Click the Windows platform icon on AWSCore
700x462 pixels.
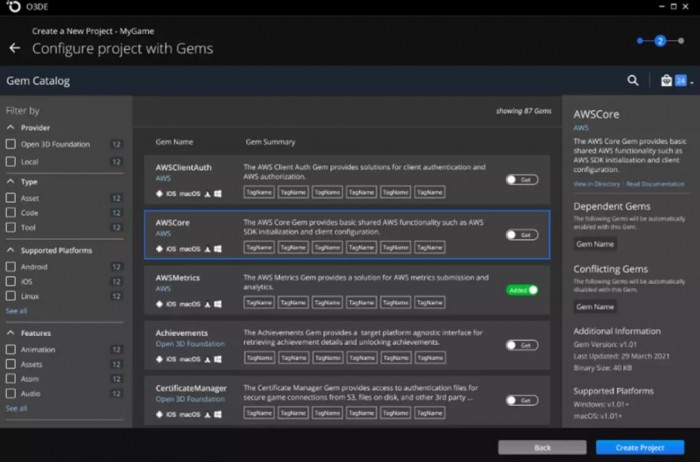[217, 249]
